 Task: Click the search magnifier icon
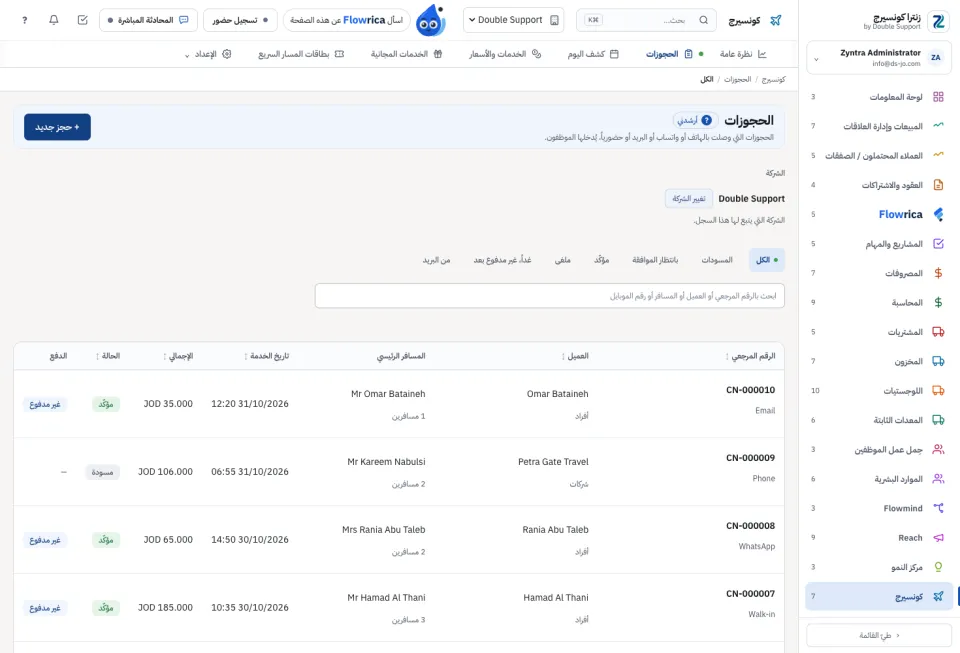(x=703, y=20)
